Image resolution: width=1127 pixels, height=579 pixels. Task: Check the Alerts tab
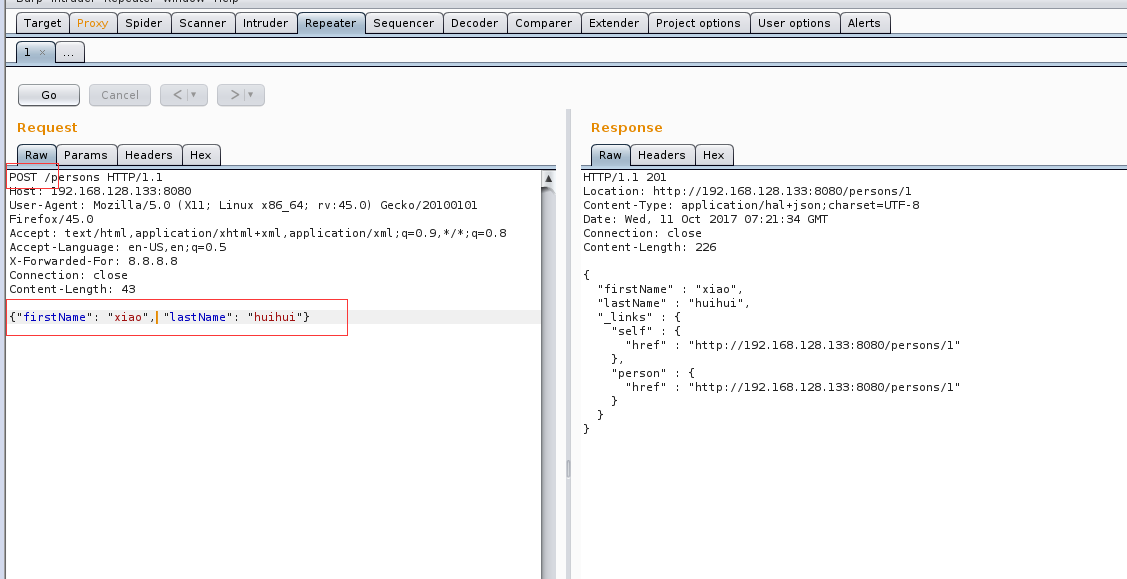[864, 22]
